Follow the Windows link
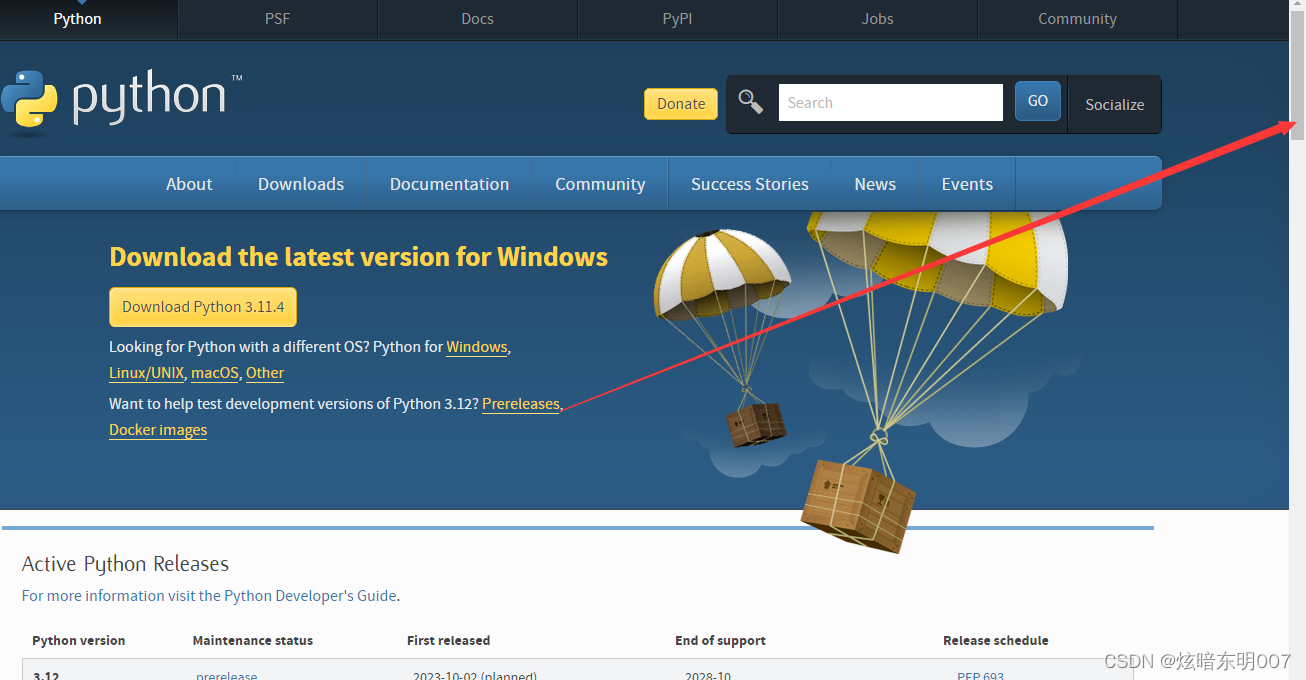1306x680 pixels. pos(477,347)
